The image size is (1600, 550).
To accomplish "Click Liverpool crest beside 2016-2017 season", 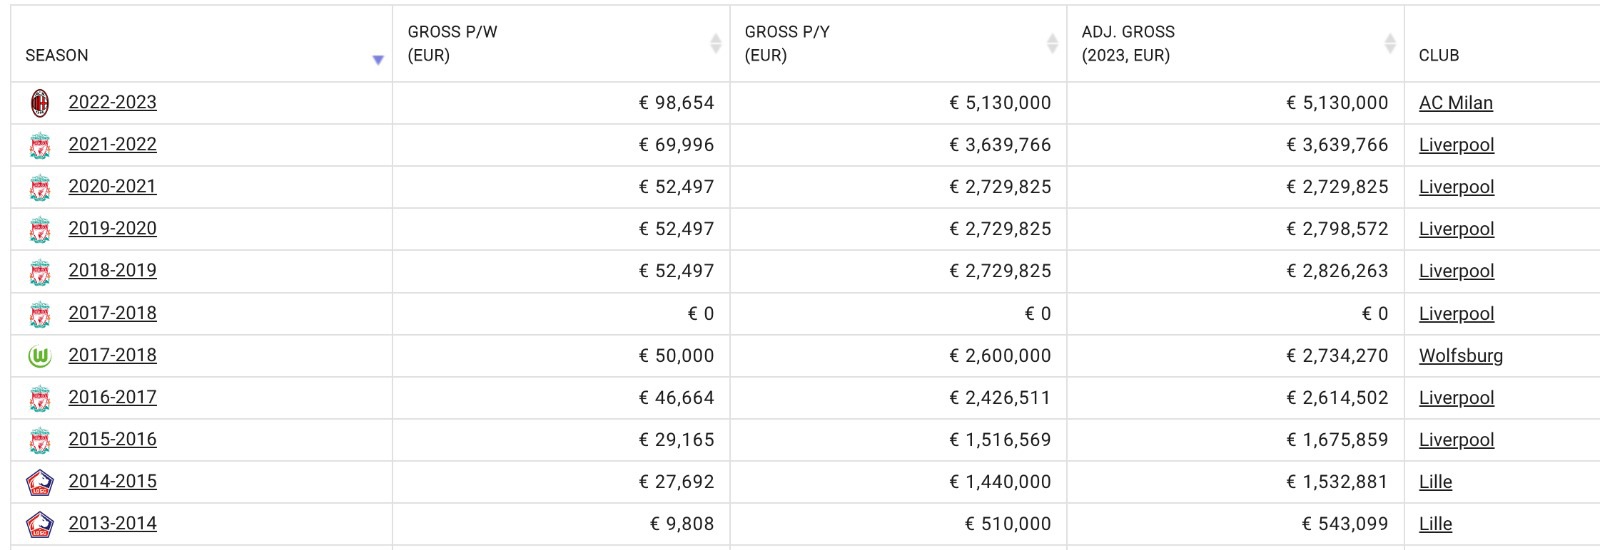I will 40,398.
